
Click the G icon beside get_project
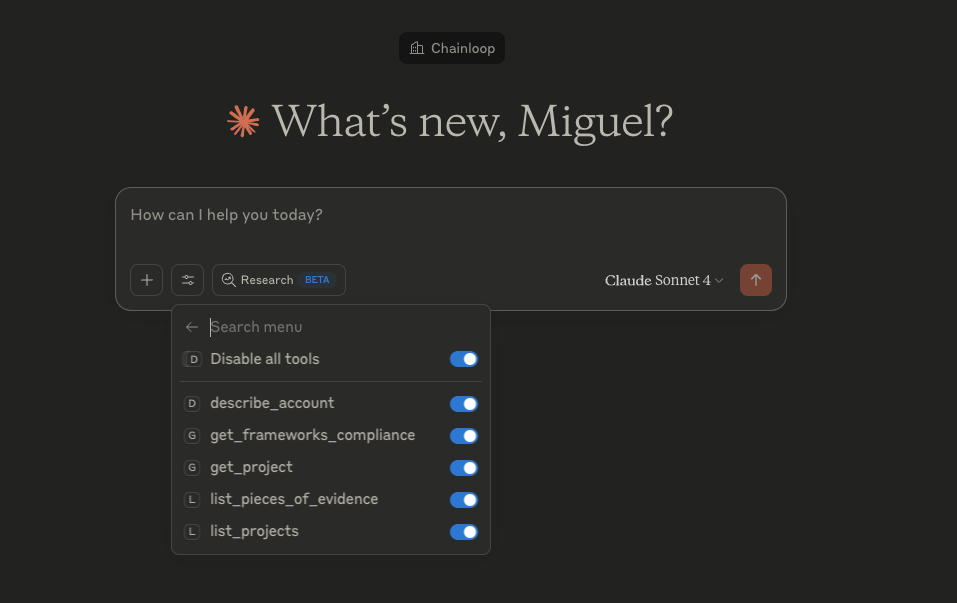[x=192, y=468]
